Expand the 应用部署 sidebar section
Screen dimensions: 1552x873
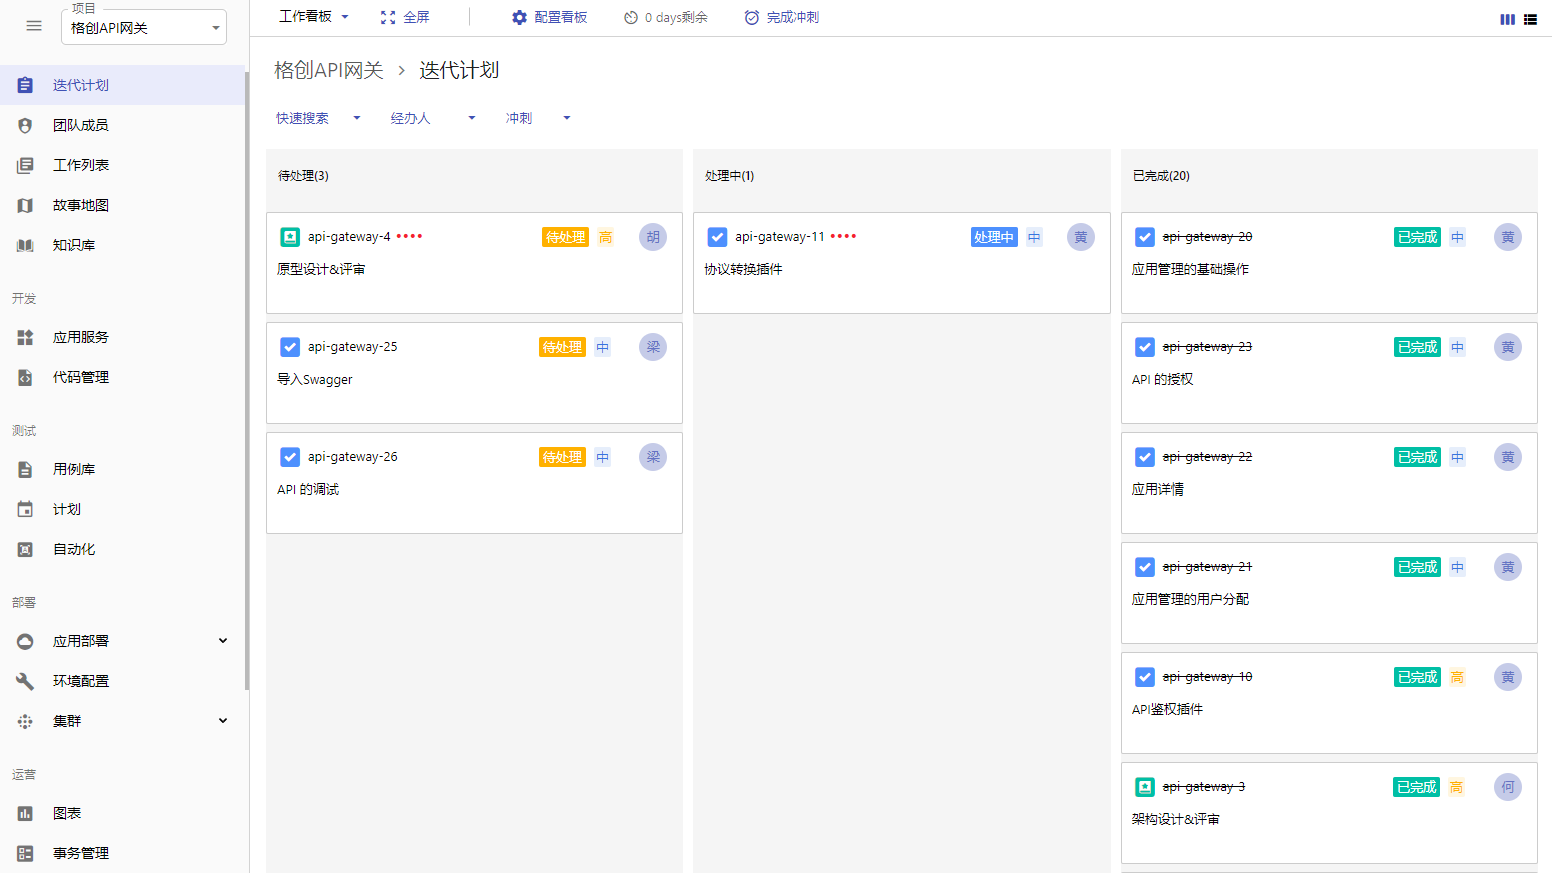click(x=222, y=641)
